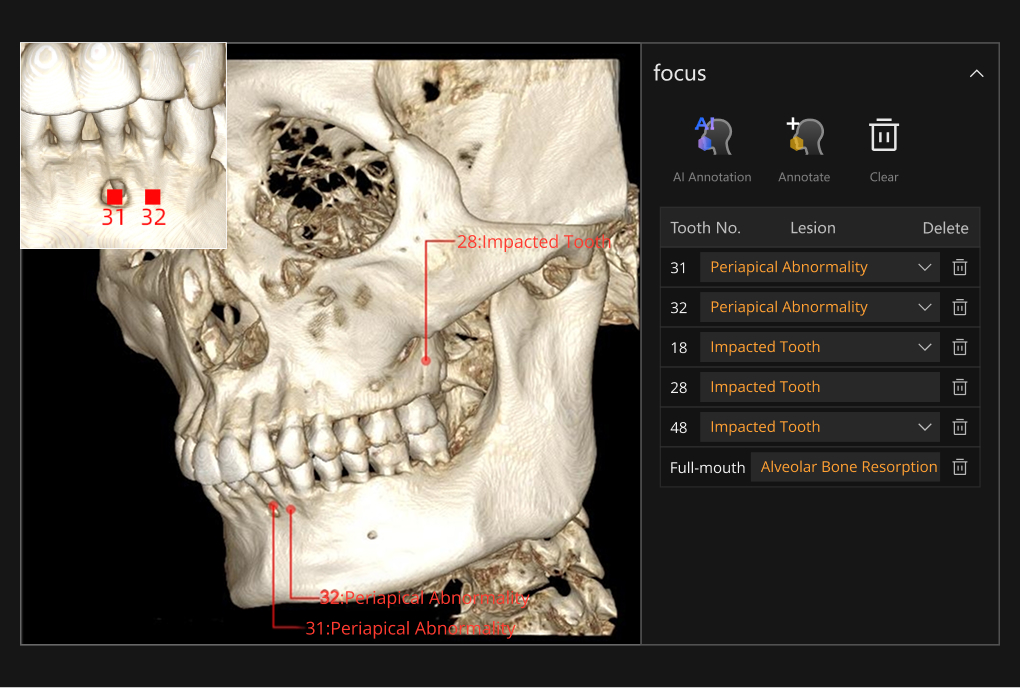Viewport: 1020px width, 688px height.
Task: Delete the tooth 32 lesion row
Action: click(960, 307)
